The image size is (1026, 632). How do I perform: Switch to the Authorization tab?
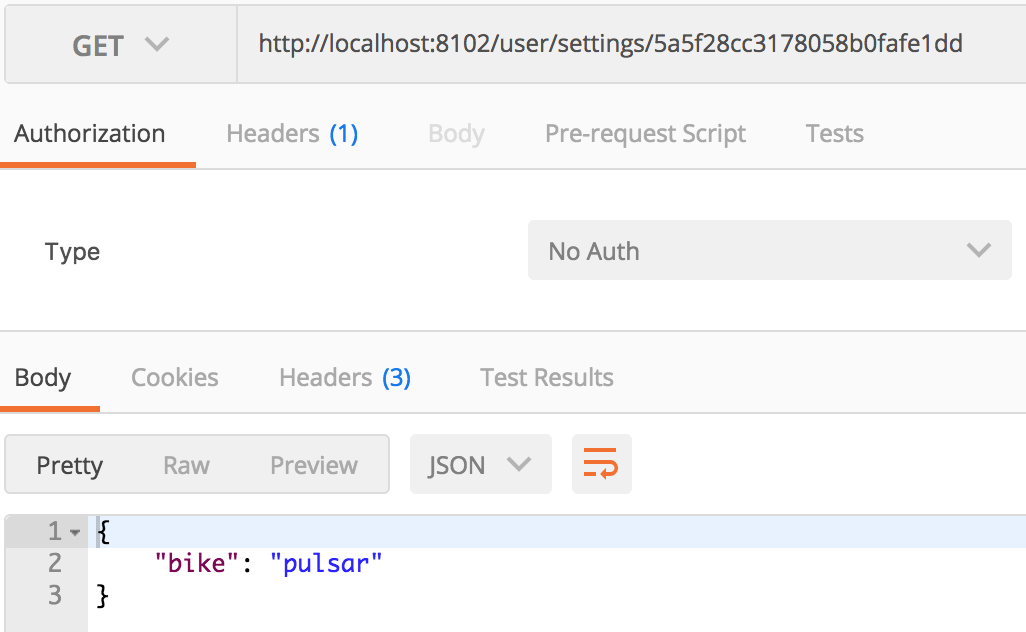(90, 133)
